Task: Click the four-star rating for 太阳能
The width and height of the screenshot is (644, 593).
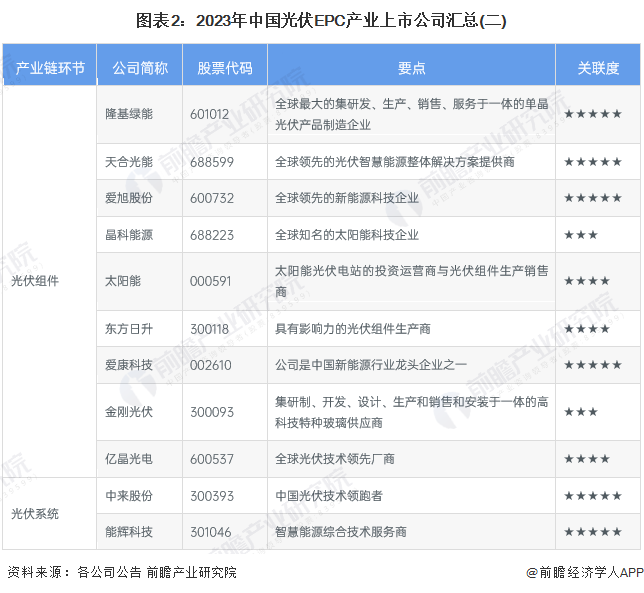Action: tap(587, 281)
